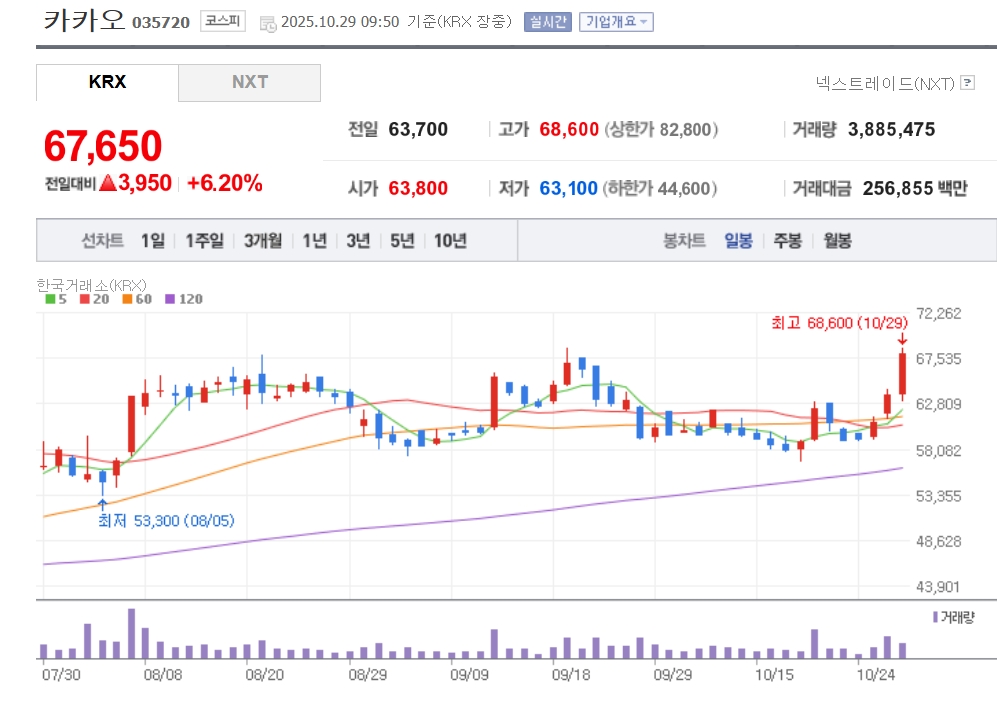Select the 3개월 line chart period
The height and width of the screenshot is (704, 997).
point(263,240)
